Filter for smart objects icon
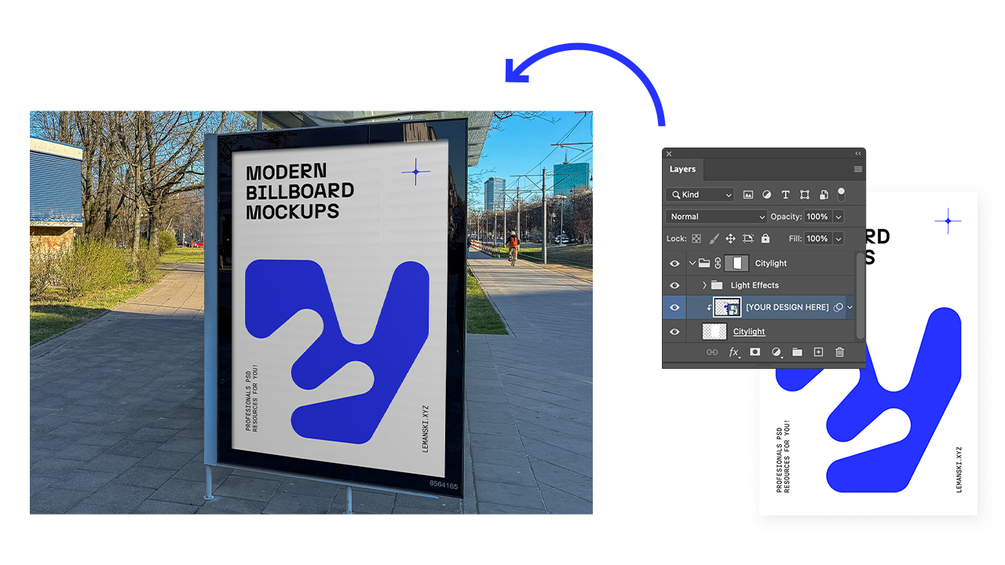 [x=824, y=195]
